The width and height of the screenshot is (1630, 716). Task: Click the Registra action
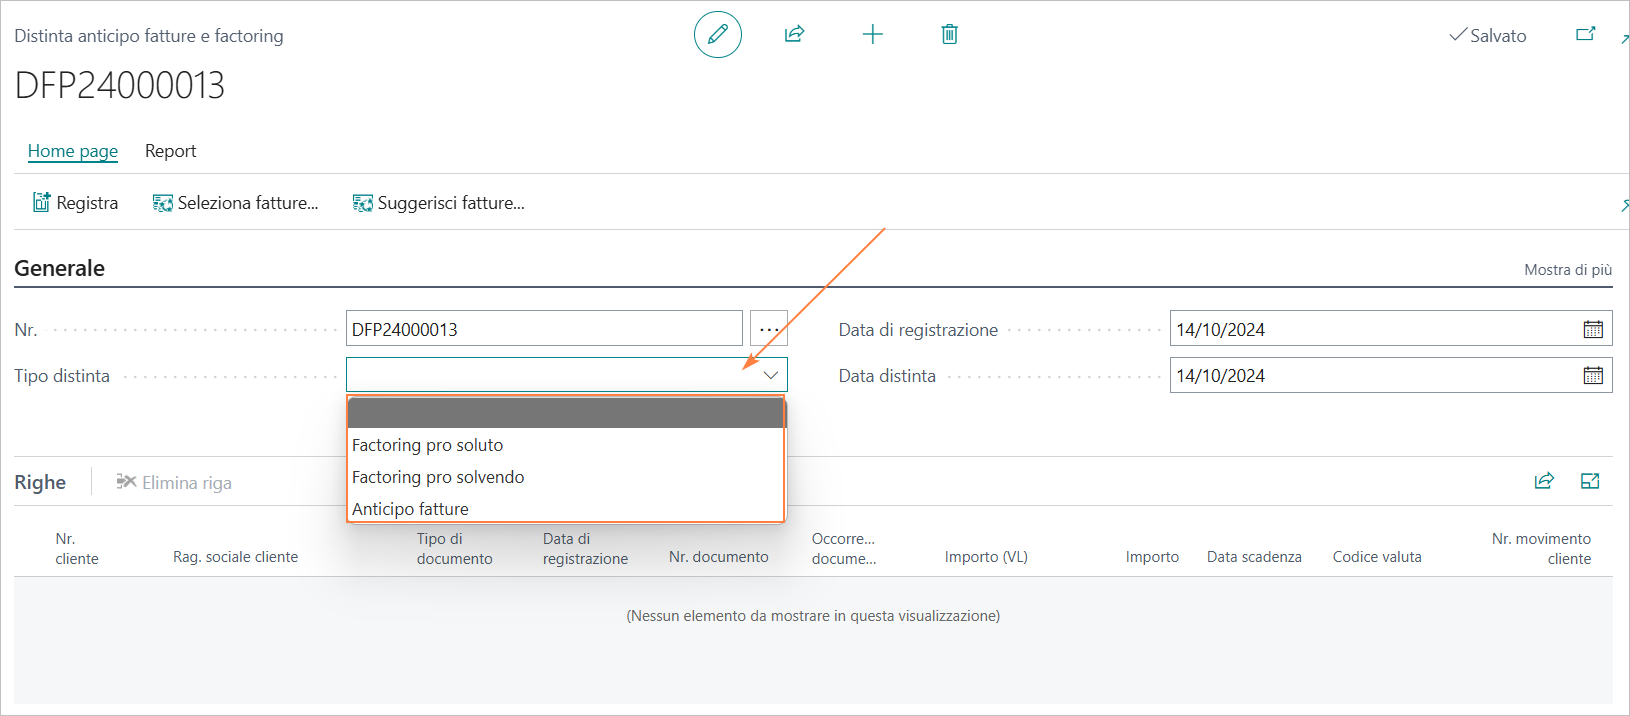coord(75,203)
